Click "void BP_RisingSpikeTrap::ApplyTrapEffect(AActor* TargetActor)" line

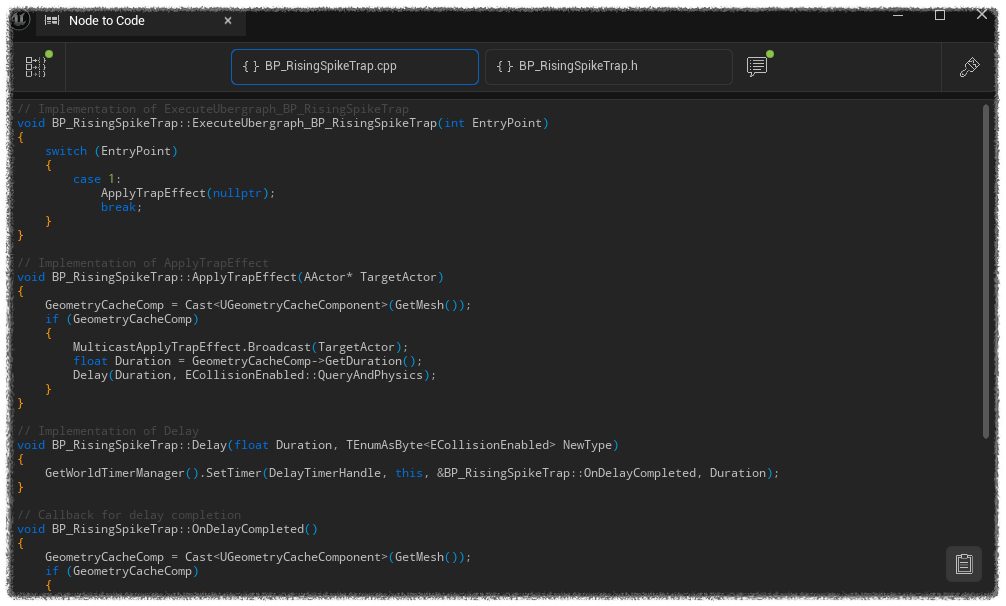tap(230, 277)
